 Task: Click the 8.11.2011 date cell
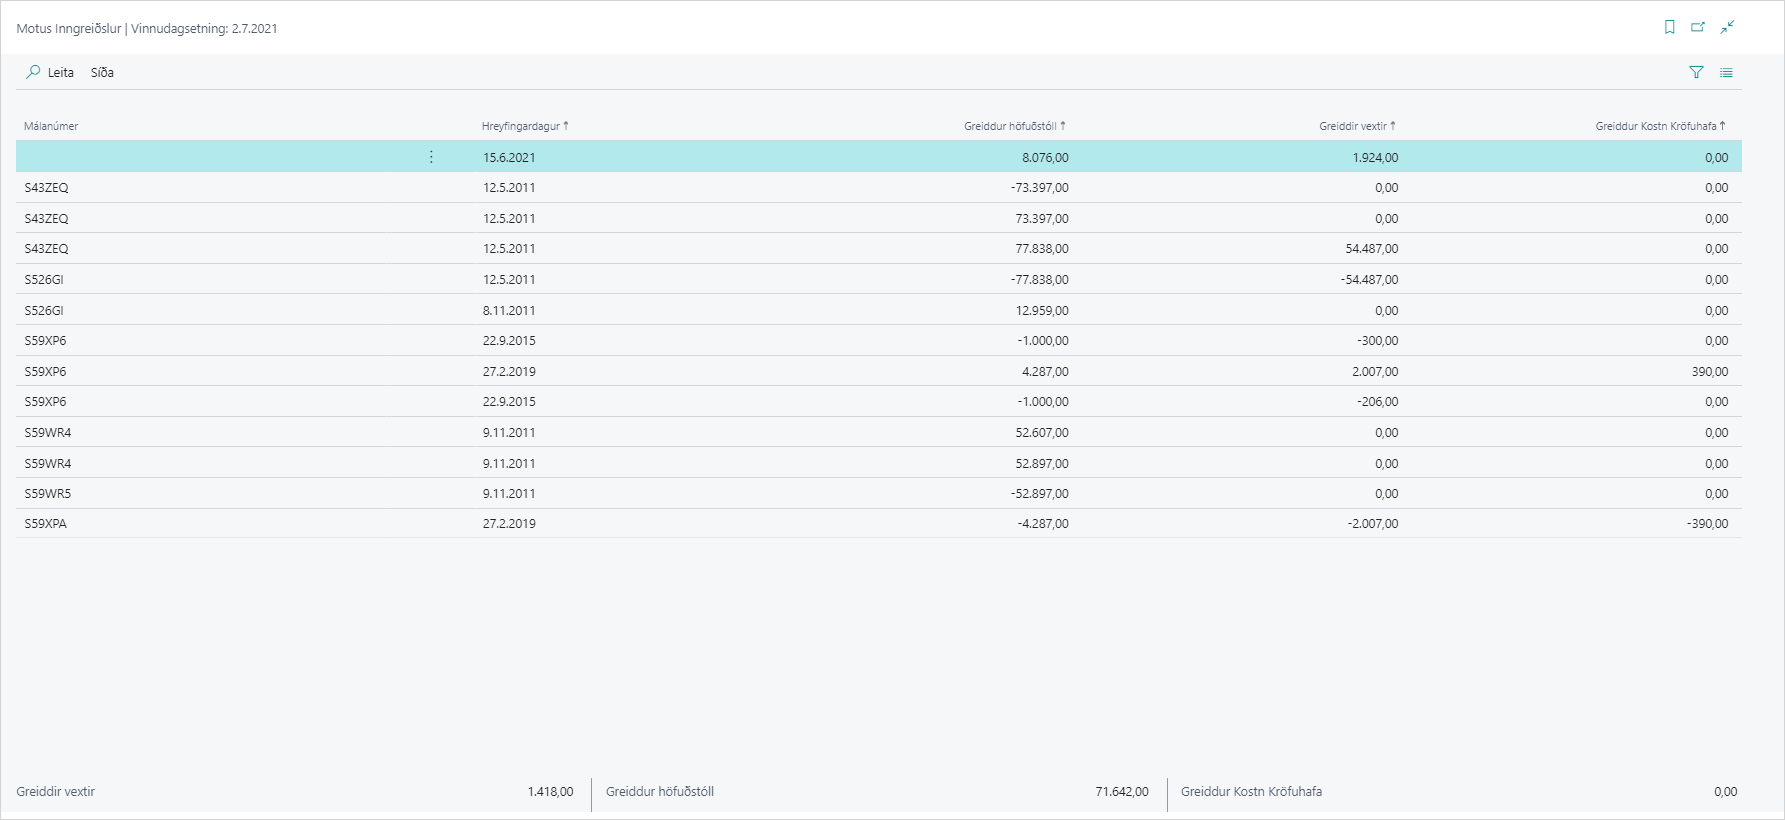click(x=509, y=310)
